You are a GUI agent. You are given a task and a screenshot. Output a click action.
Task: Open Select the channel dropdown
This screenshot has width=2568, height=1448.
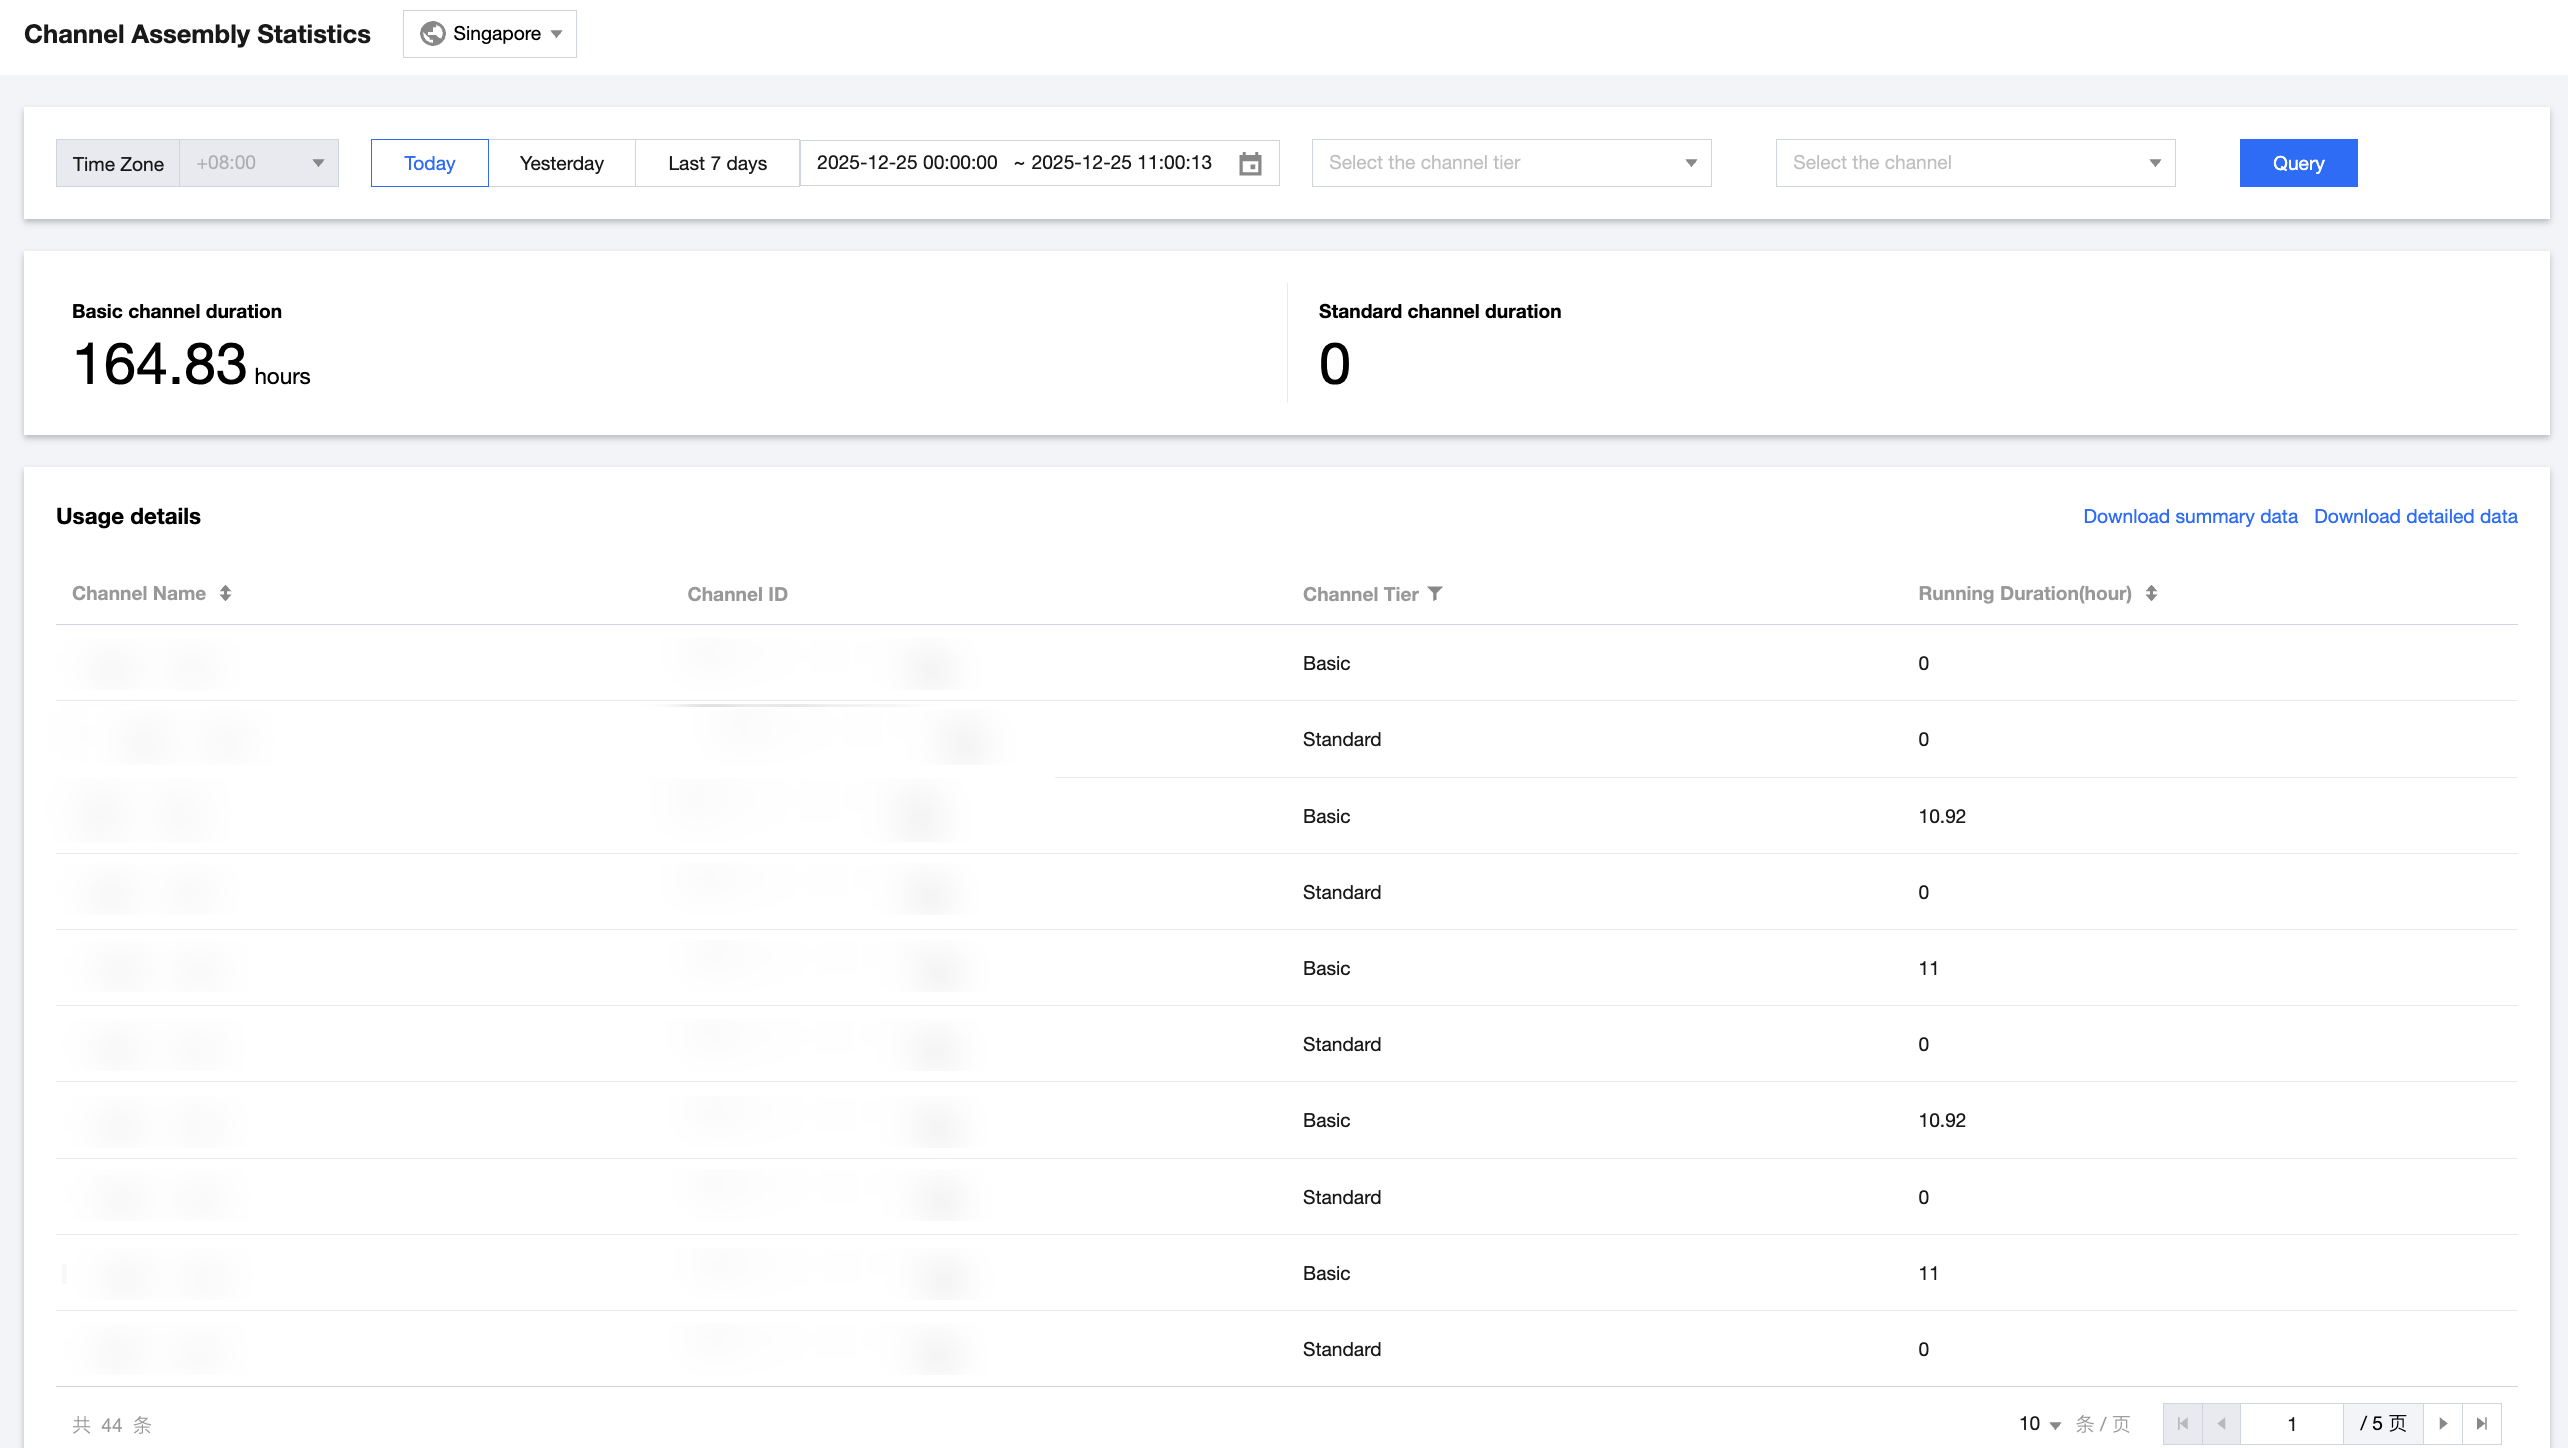coord(1975,163)
